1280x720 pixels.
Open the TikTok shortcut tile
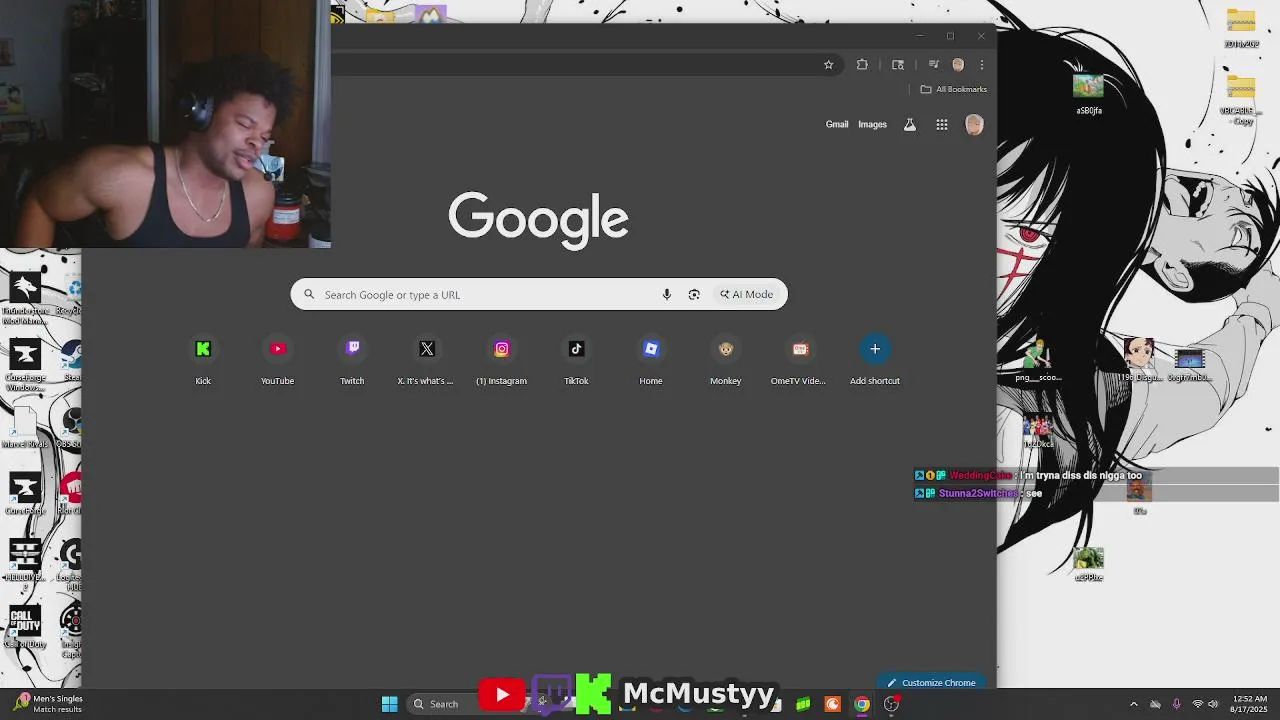(x=576, y=360)
